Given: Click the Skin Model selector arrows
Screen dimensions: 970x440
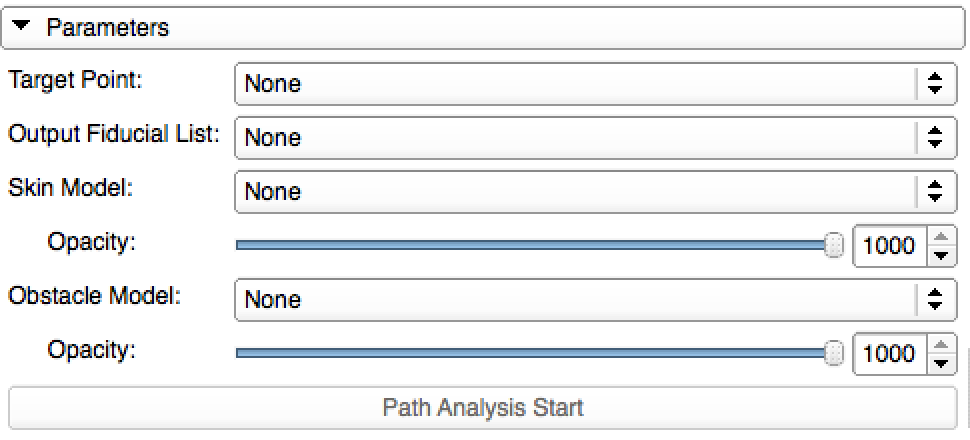Looking at the screenshot, I should click(935, 191).
